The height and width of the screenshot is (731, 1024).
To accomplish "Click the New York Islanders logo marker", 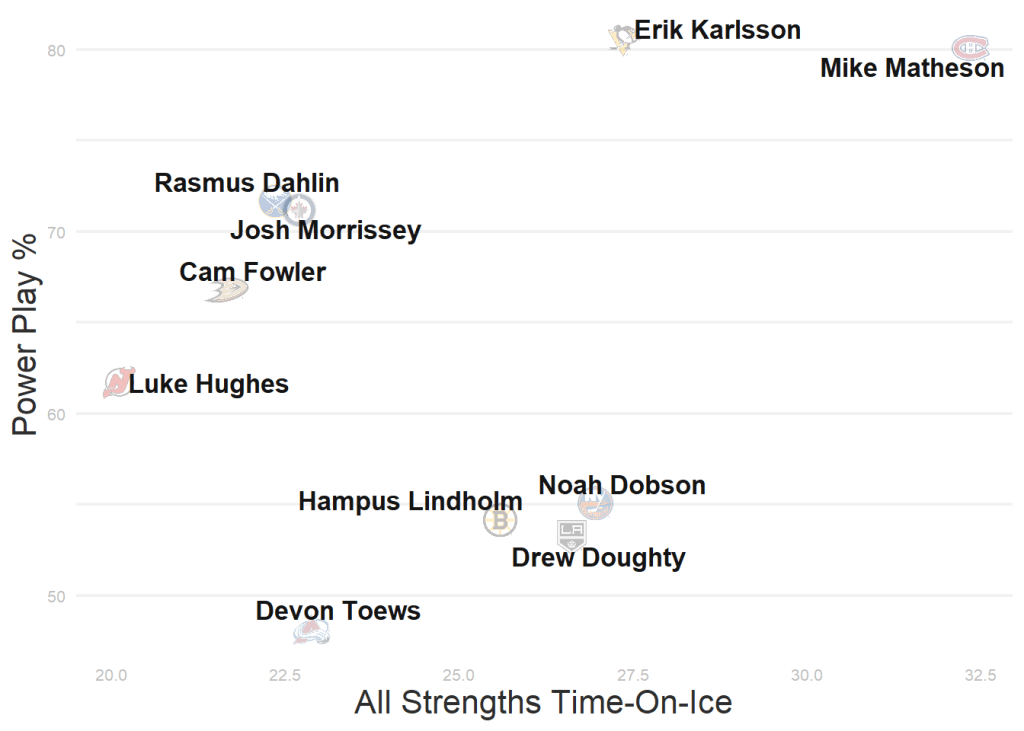I will click(596, 504).
